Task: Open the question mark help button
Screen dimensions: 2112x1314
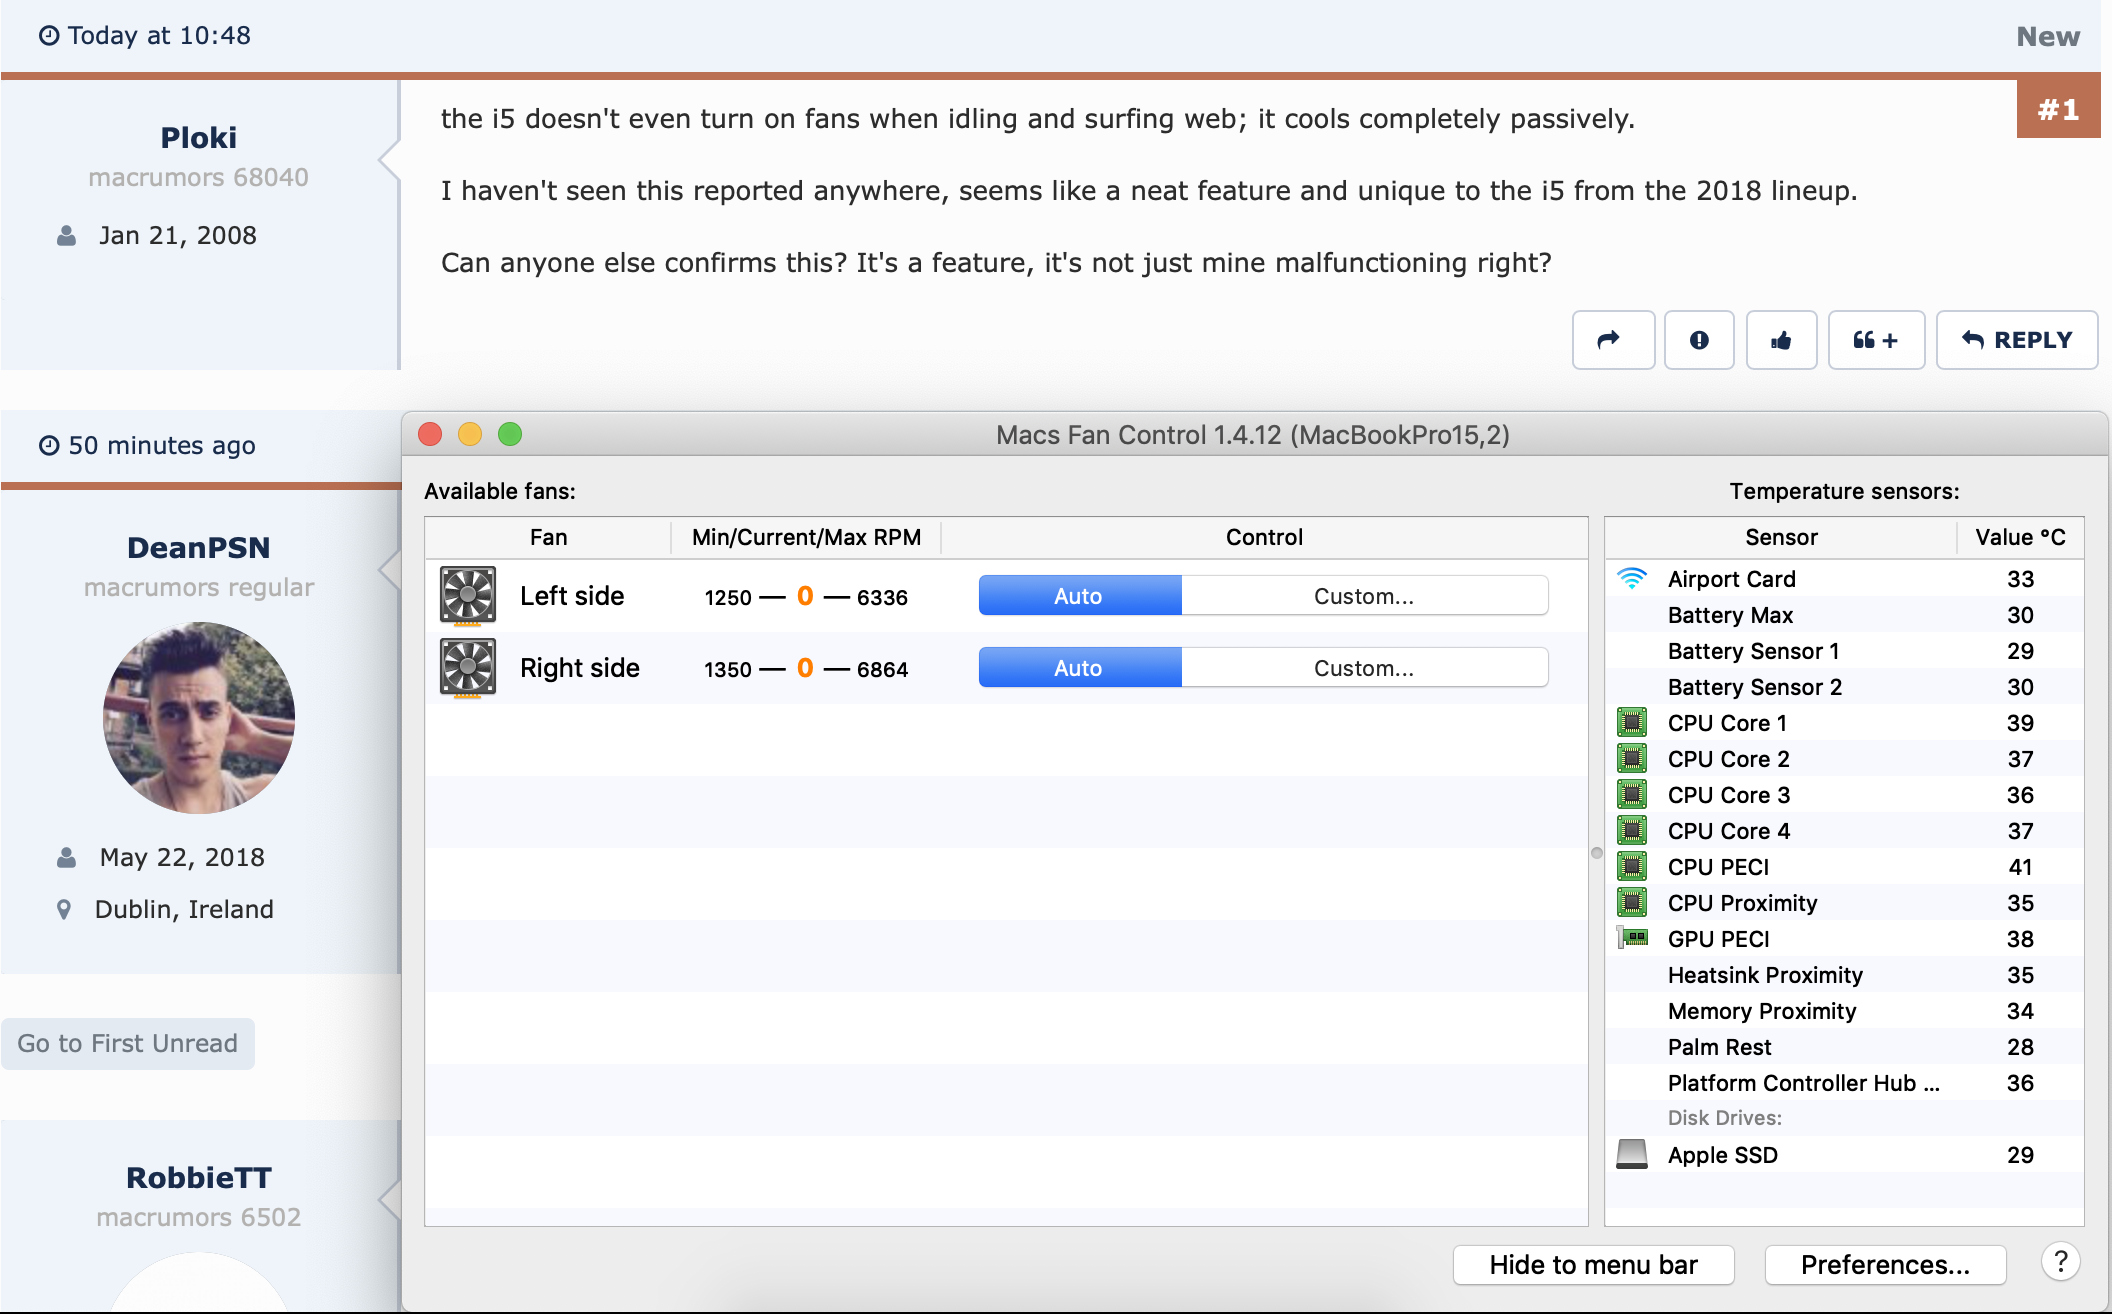Action: coord(2060,1263)
